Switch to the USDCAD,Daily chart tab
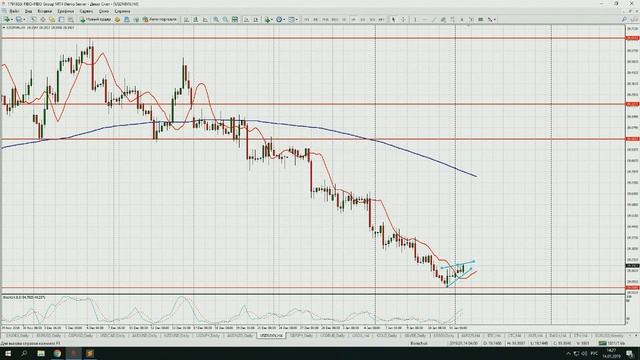This screenshot has height=360, width=640. tap(112, 336)
